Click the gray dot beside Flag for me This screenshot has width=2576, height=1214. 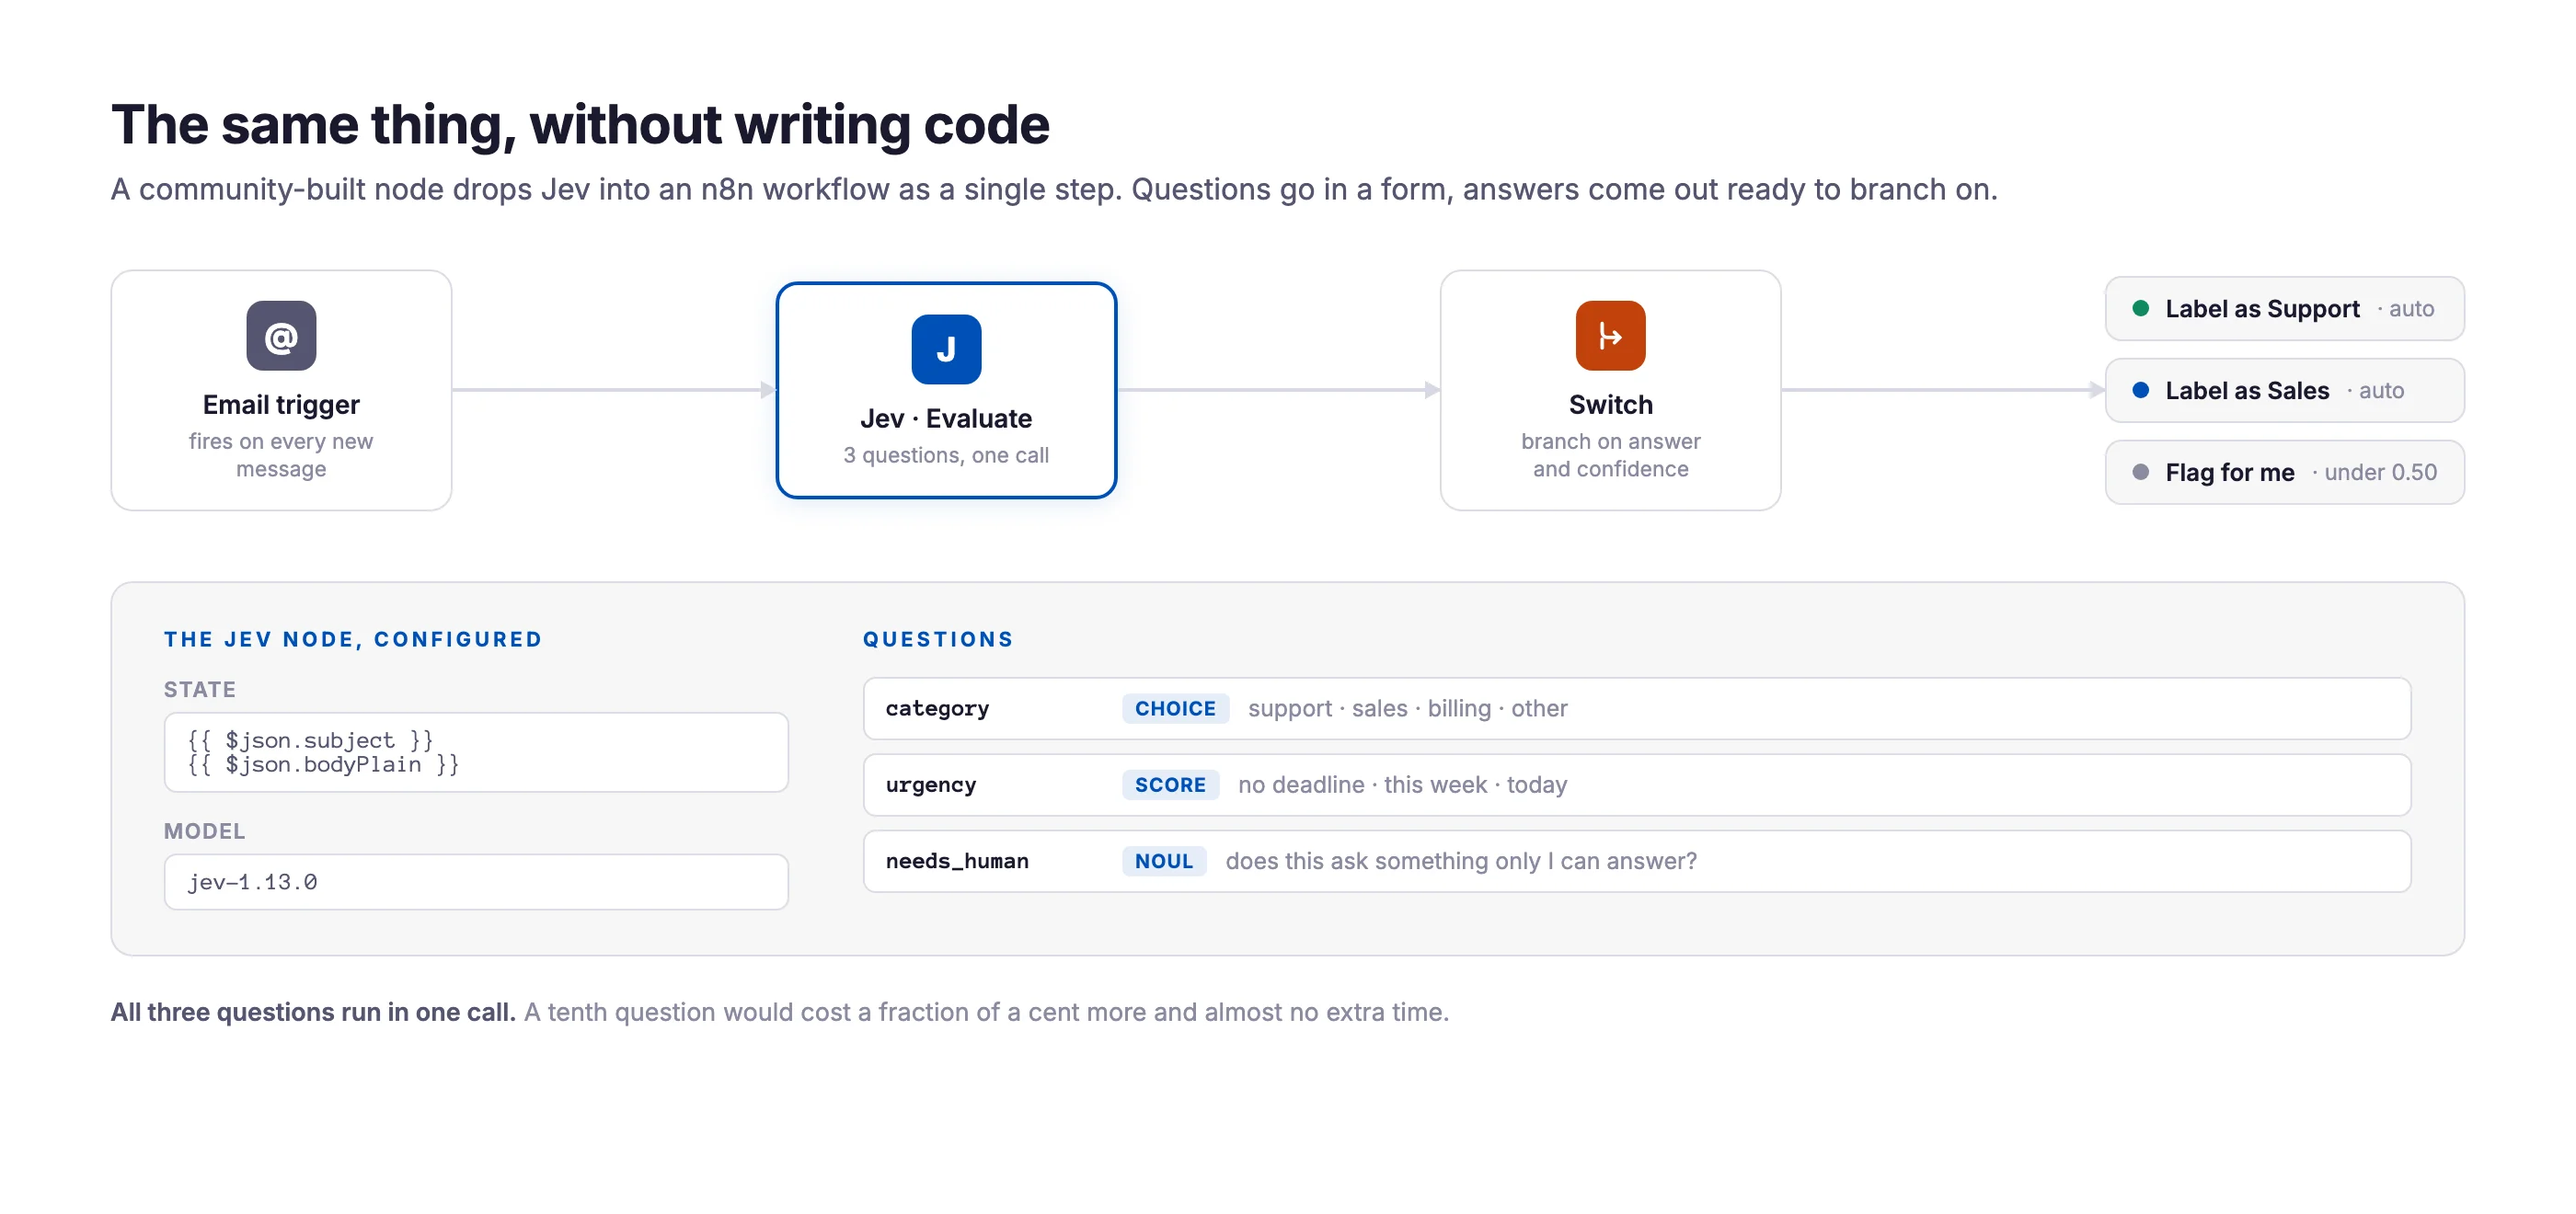[x=2140, y=472]
